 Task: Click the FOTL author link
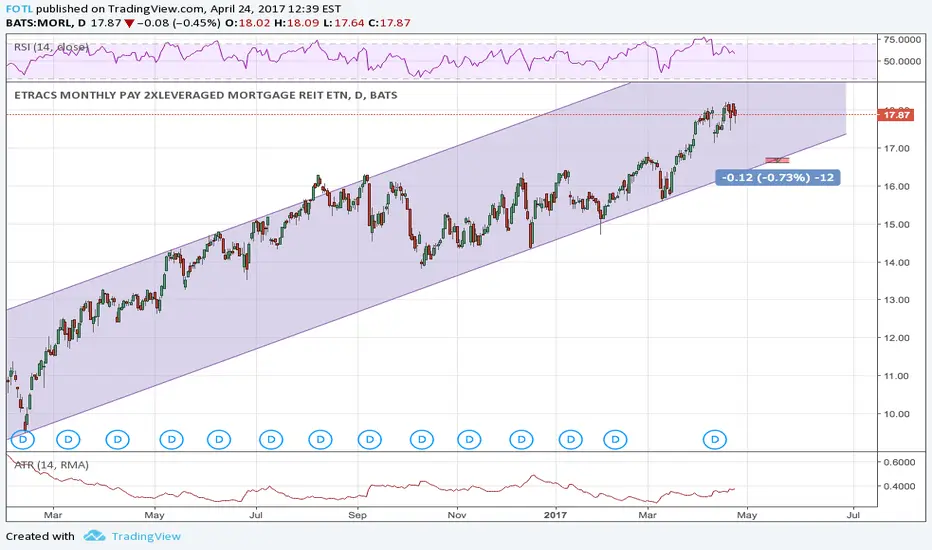point(19,9)
